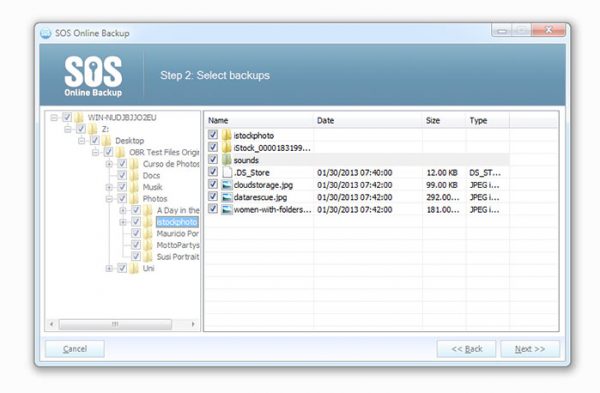Select the Mauricio Por tree item
The width and height of the screenshot is (600, 393).
pyautogui.click(x=178, y=233)
